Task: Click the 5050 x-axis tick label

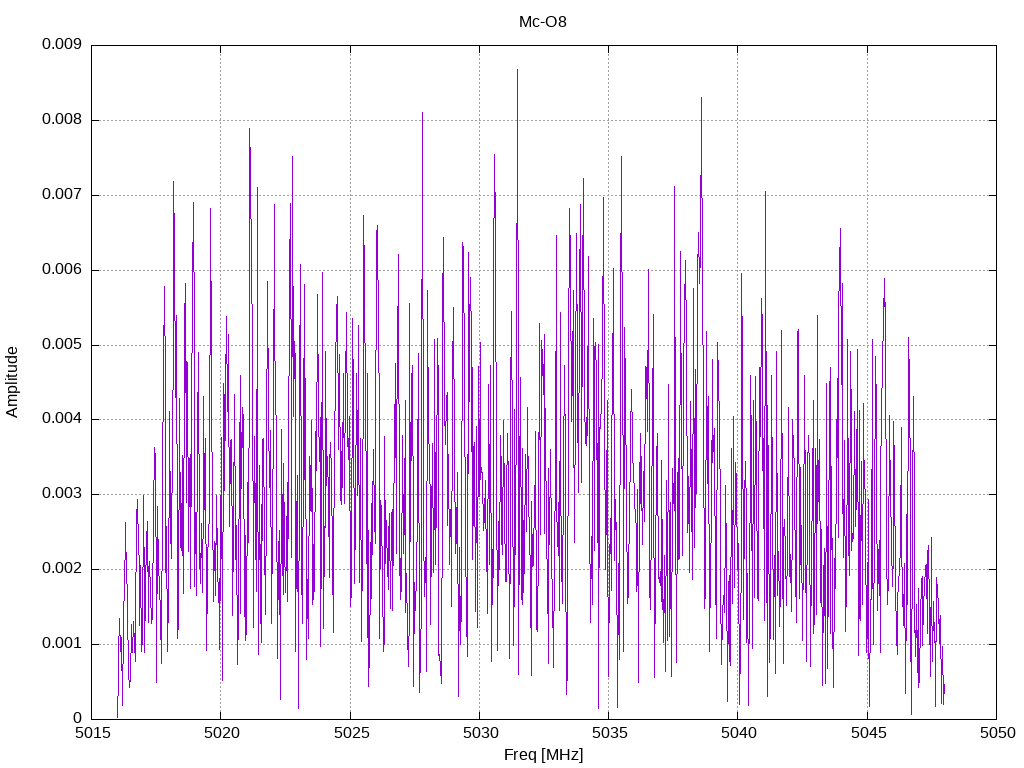Action: (997, 733)
